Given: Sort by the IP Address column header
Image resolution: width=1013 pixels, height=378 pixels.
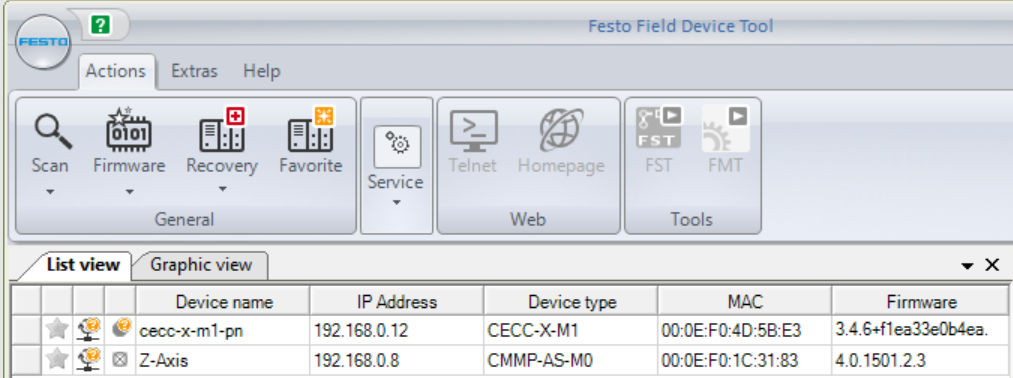Looking at the screenshot, I should coord(397,302).
